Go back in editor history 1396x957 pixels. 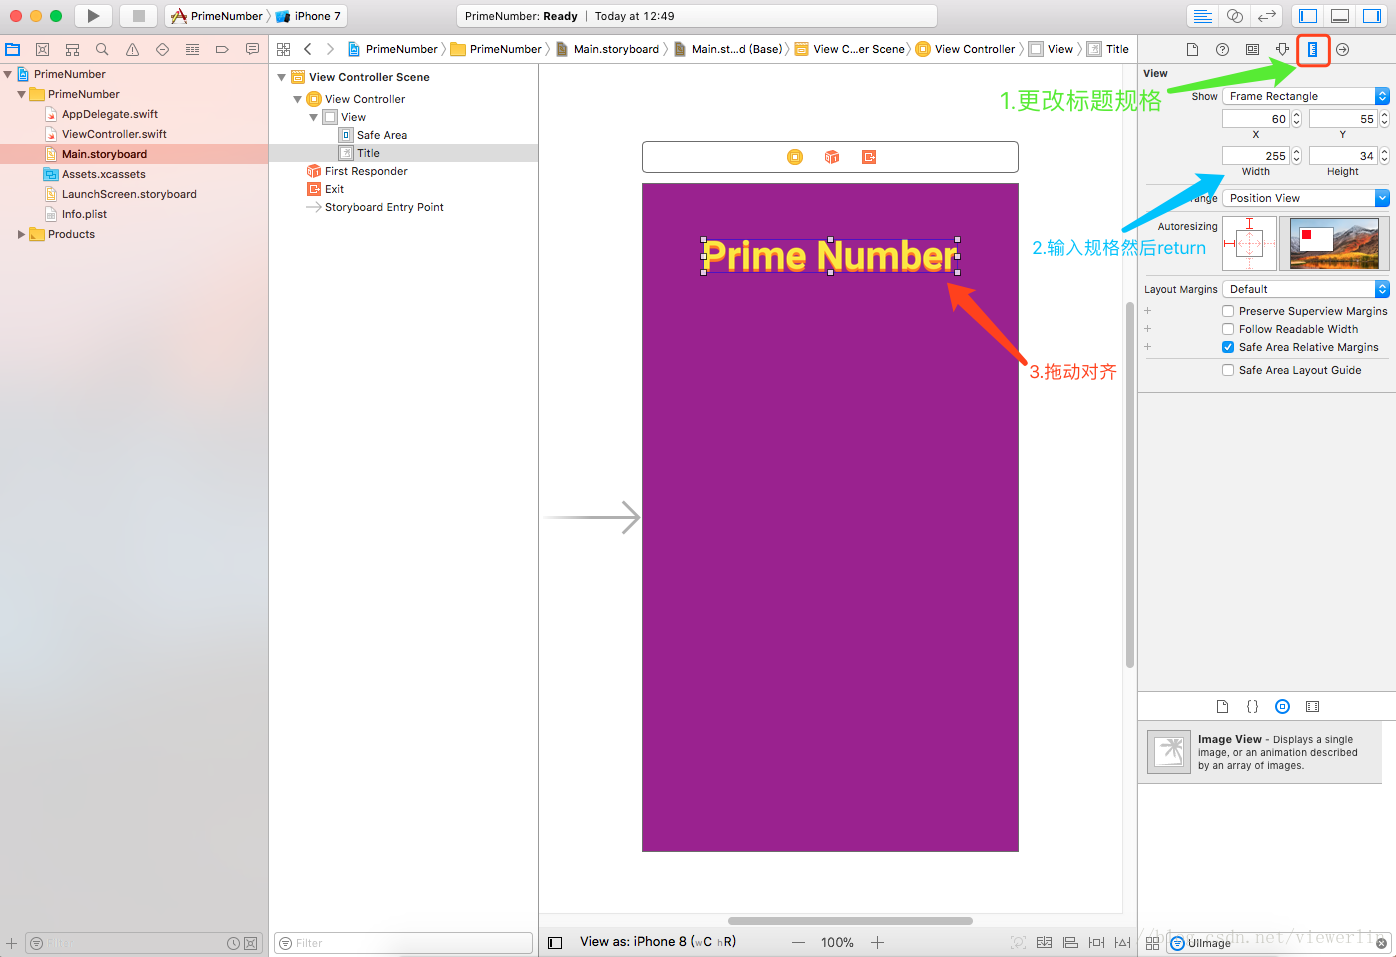pos(308,49)
